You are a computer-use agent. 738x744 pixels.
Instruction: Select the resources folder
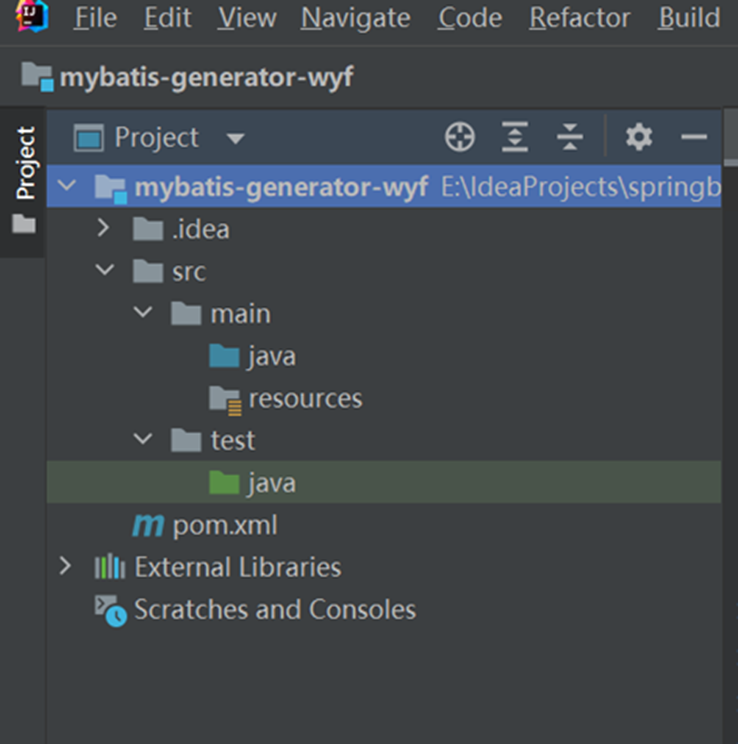coord(306,399)
